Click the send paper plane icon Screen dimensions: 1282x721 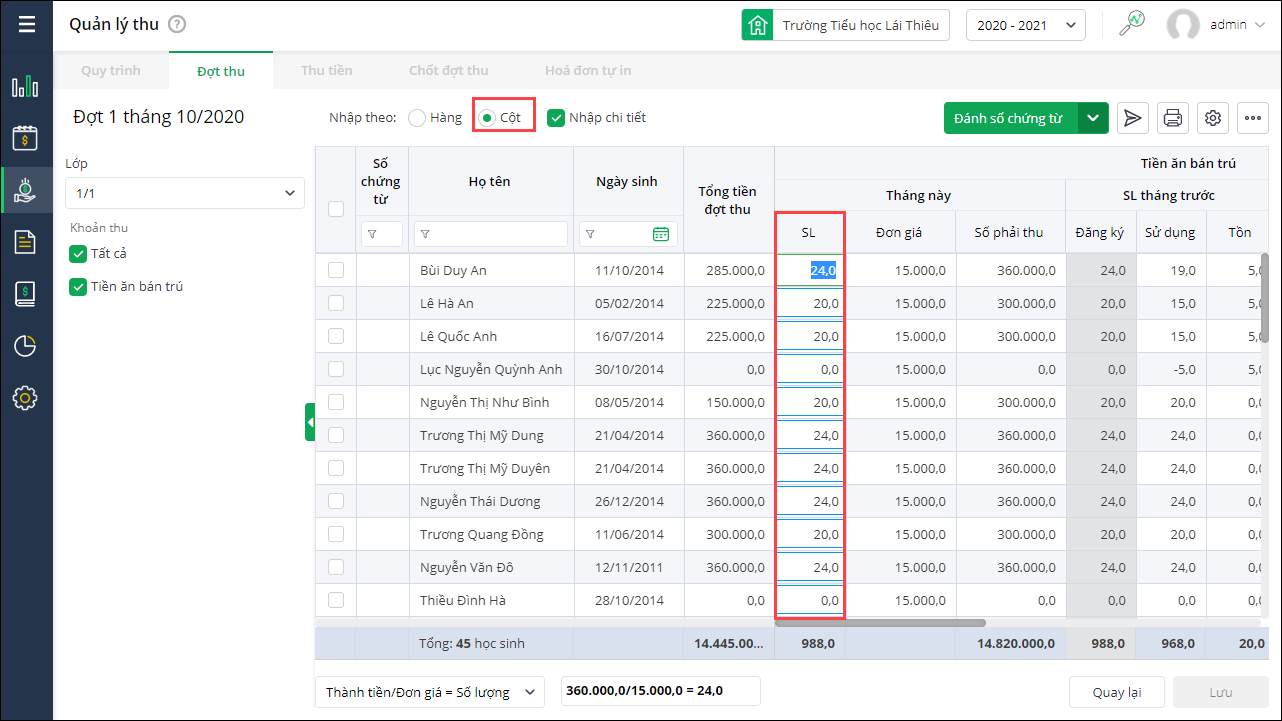pos(1132,118)
